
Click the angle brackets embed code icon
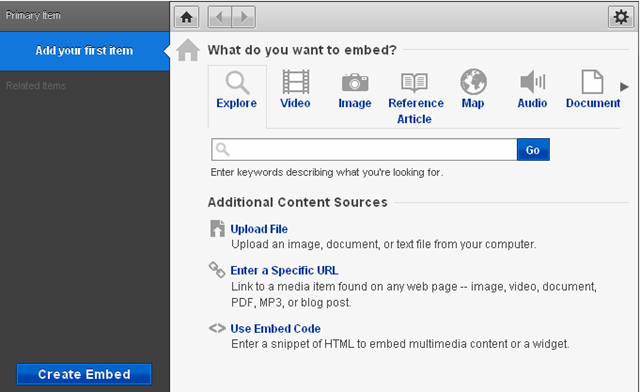coord(217,328)
